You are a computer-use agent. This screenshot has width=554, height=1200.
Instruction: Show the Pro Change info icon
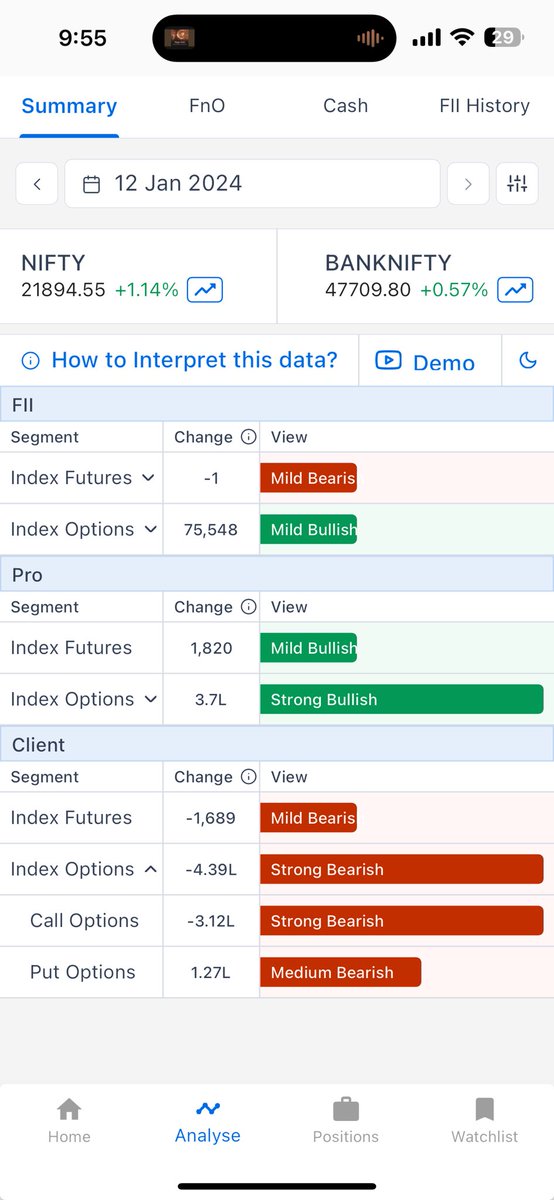(249, 607)
